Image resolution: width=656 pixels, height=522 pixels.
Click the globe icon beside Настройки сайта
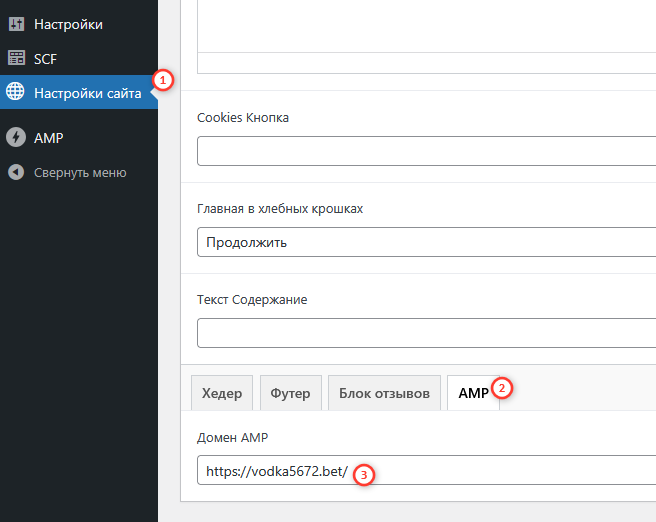click(x=15, y=93)
